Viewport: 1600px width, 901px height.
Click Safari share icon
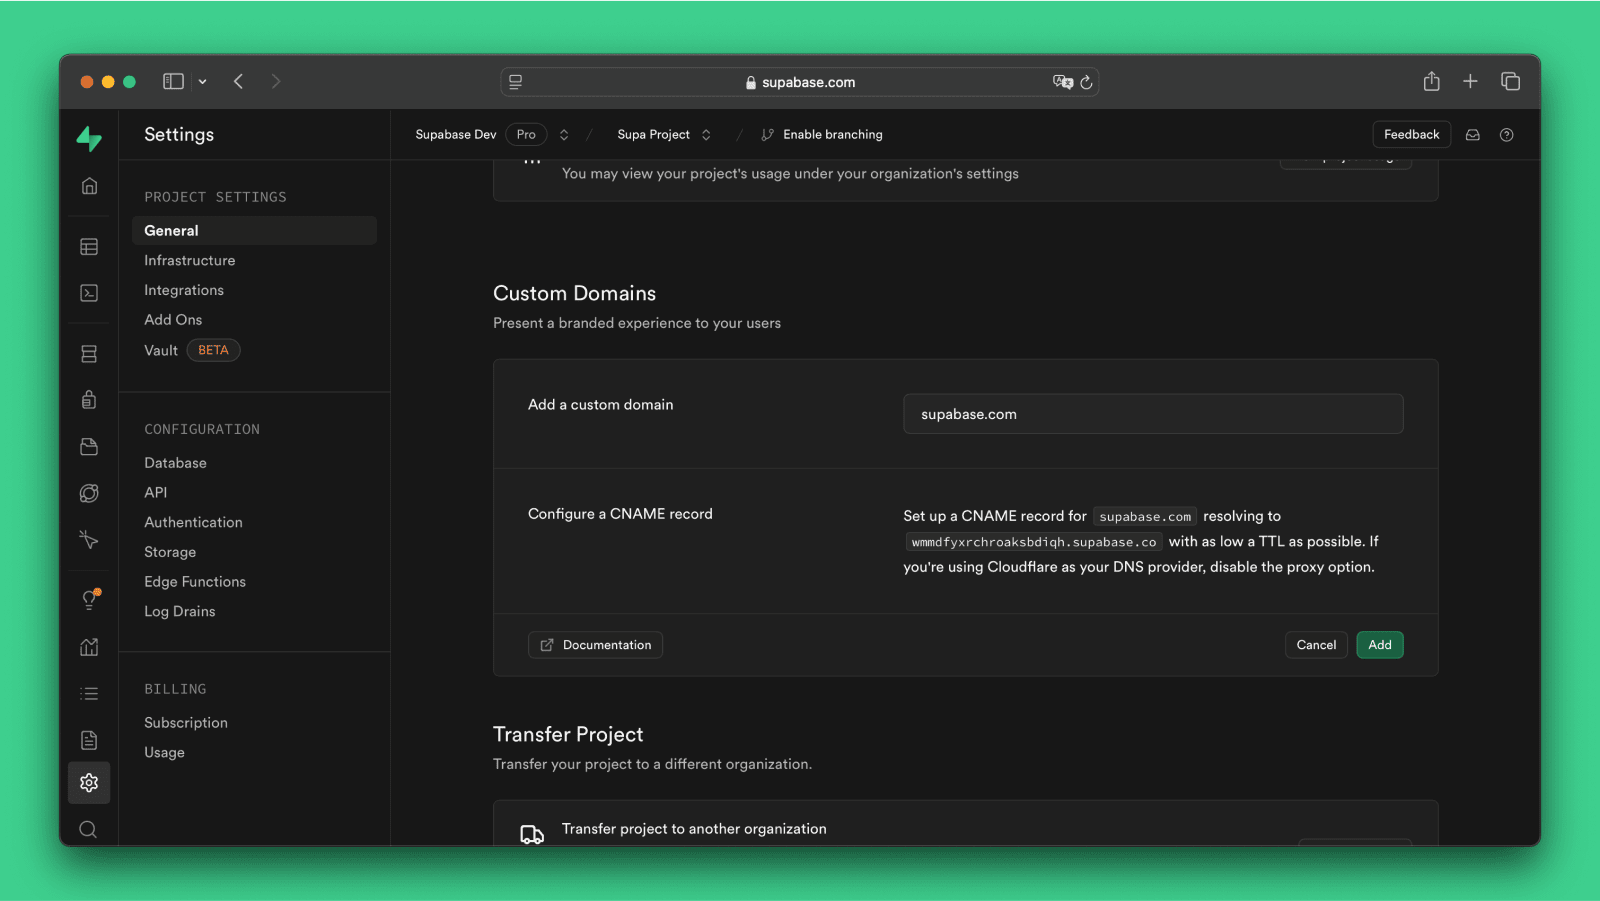pos(1432,81)
